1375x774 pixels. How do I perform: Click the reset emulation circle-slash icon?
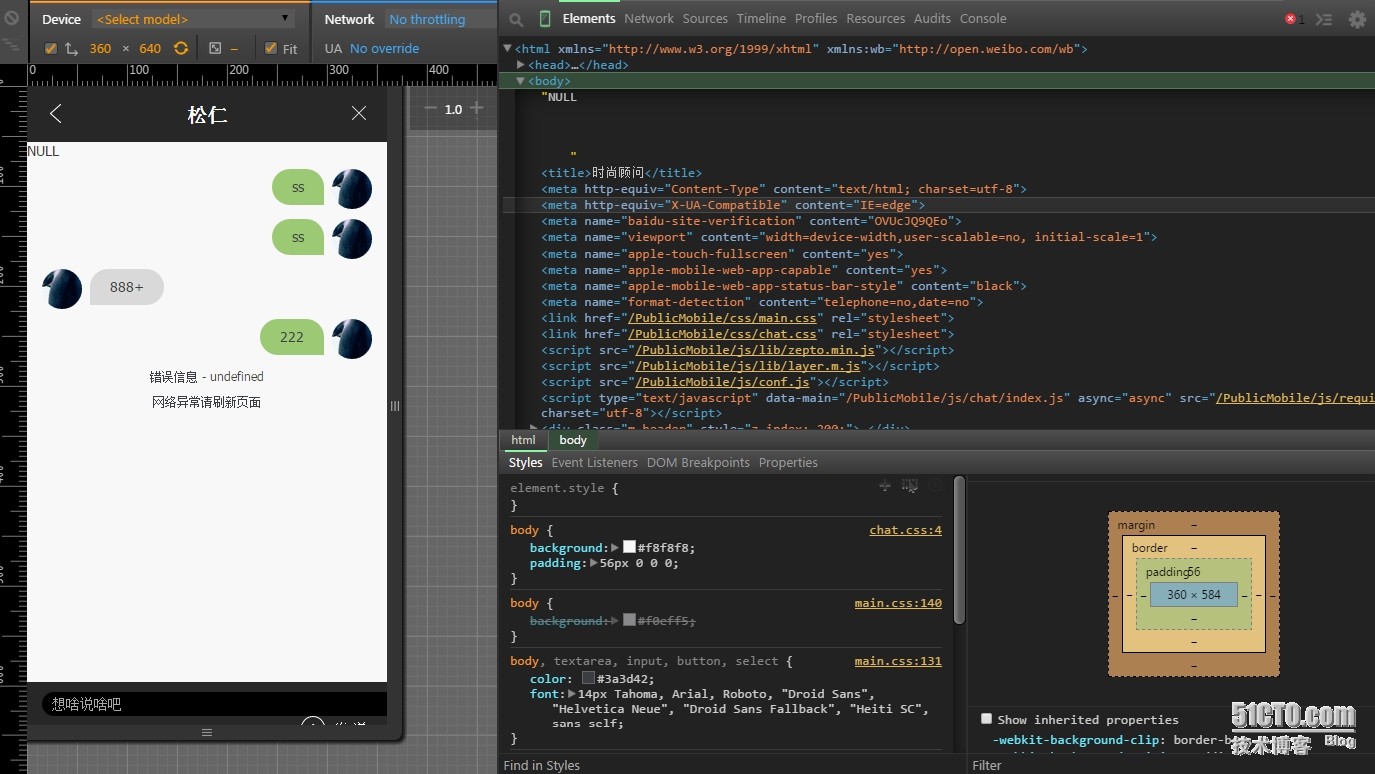[11, 18]
